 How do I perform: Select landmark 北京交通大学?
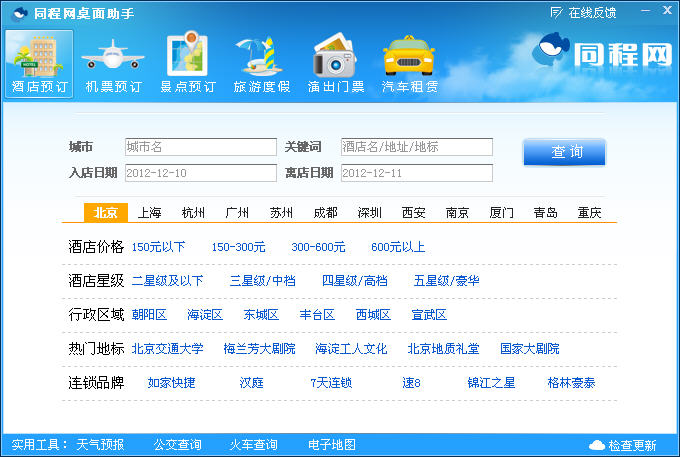(167, 349)
